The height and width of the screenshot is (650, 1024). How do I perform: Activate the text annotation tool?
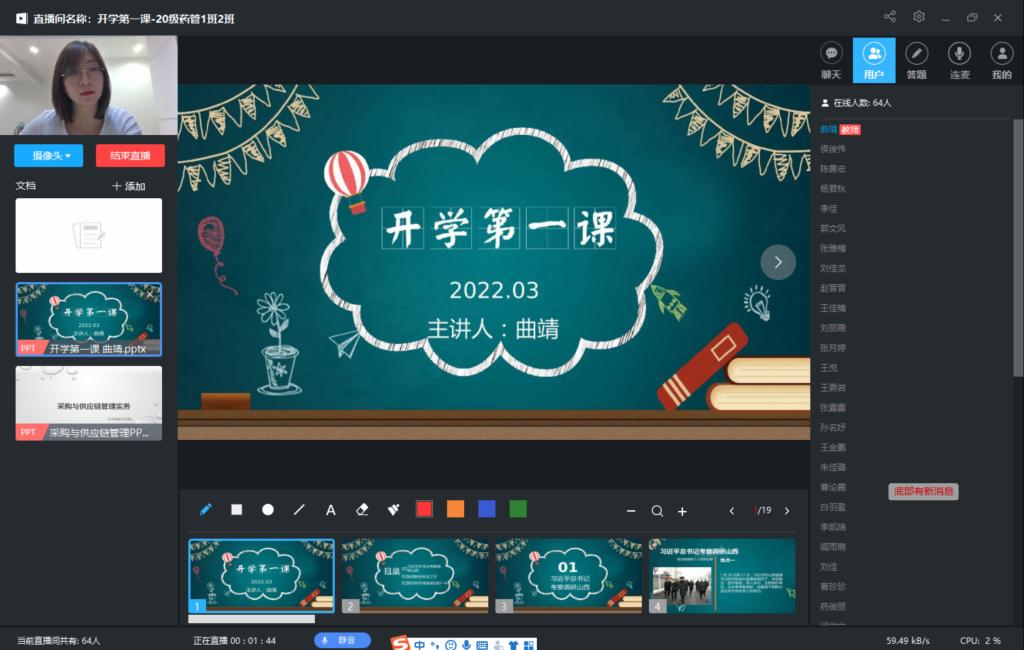[331, 509]
